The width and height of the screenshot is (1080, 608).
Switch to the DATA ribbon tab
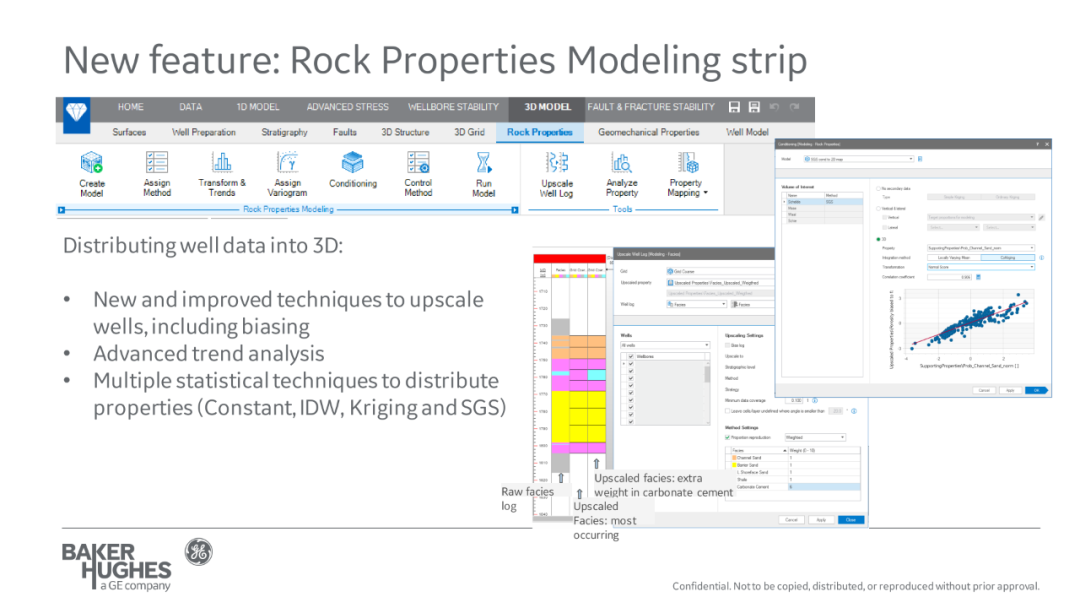(x=191, y=107)
